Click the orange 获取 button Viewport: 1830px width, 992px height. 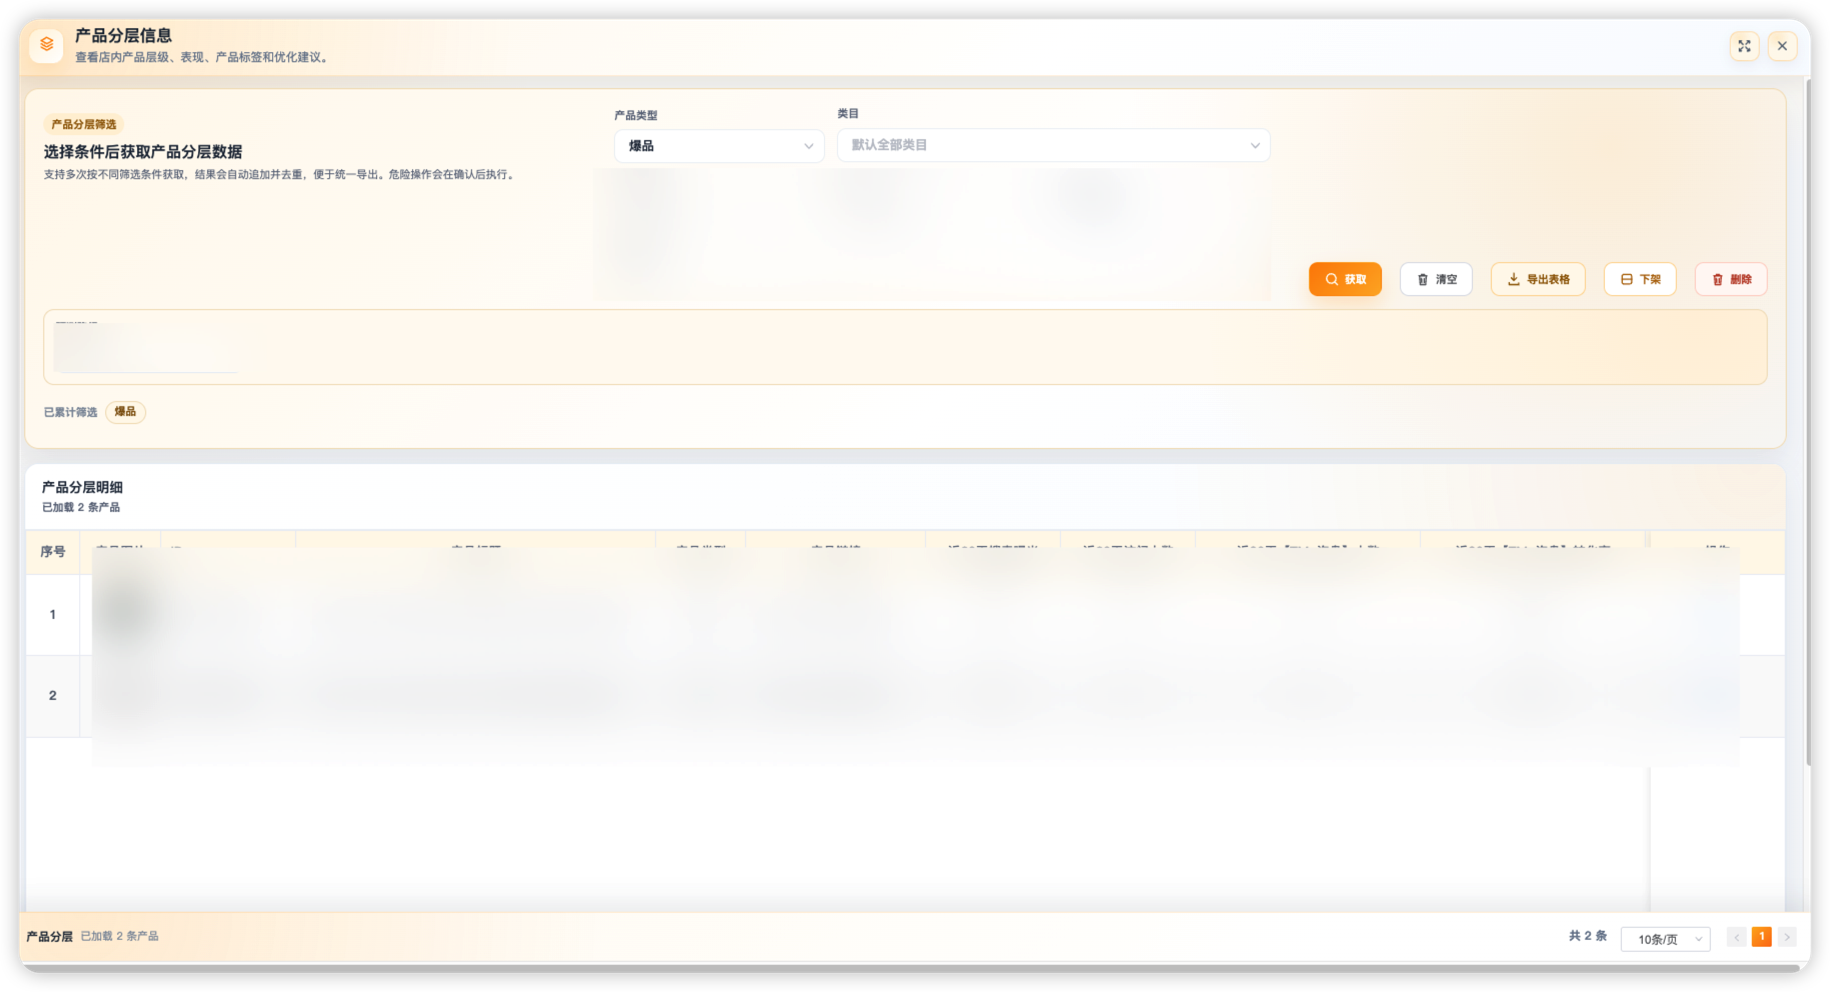(1345, 279)
